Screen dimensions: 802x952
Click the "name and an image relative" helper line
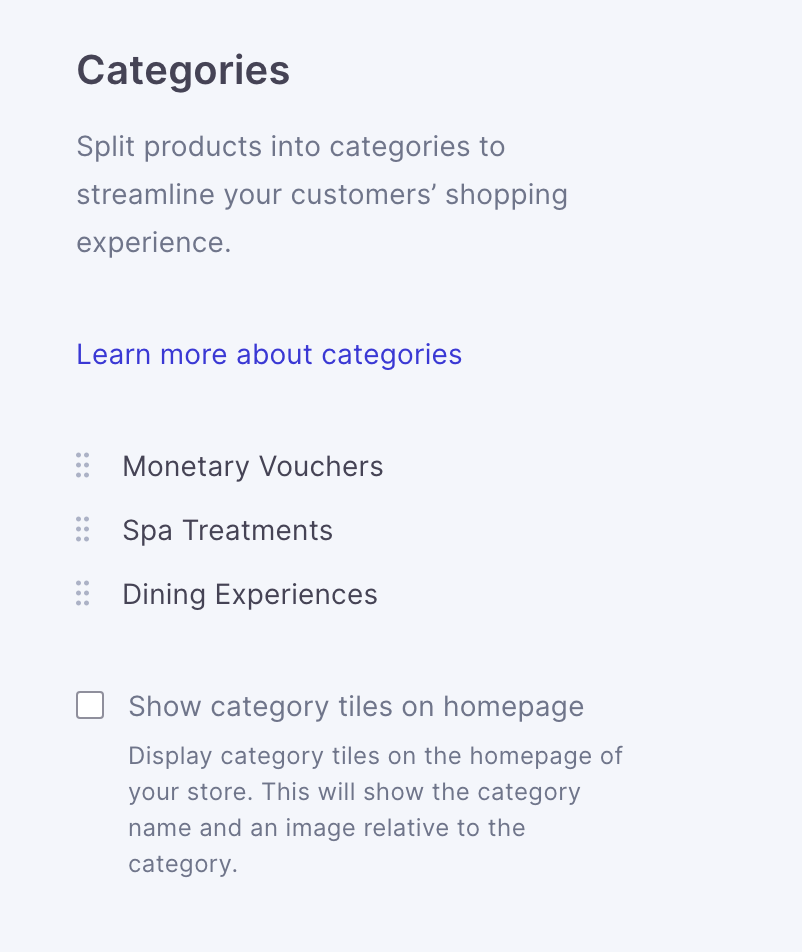coord(326,828)
